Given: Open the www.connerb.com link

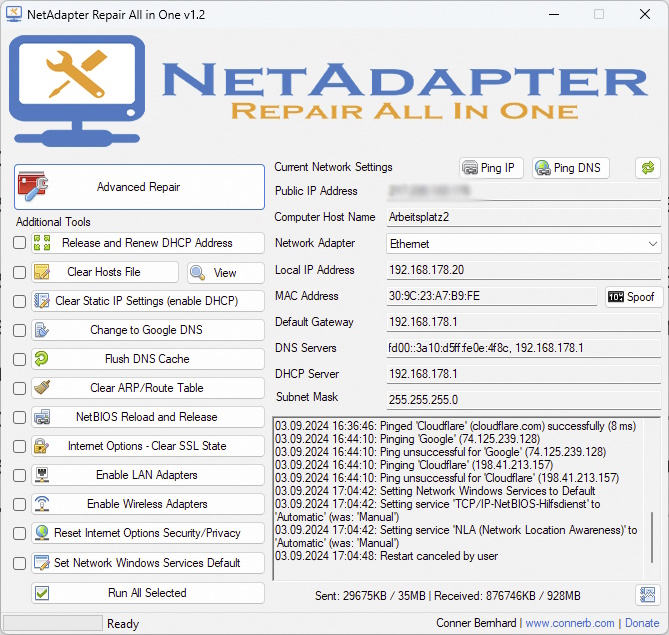Looking at the screenshot, I should pos(570,623).
